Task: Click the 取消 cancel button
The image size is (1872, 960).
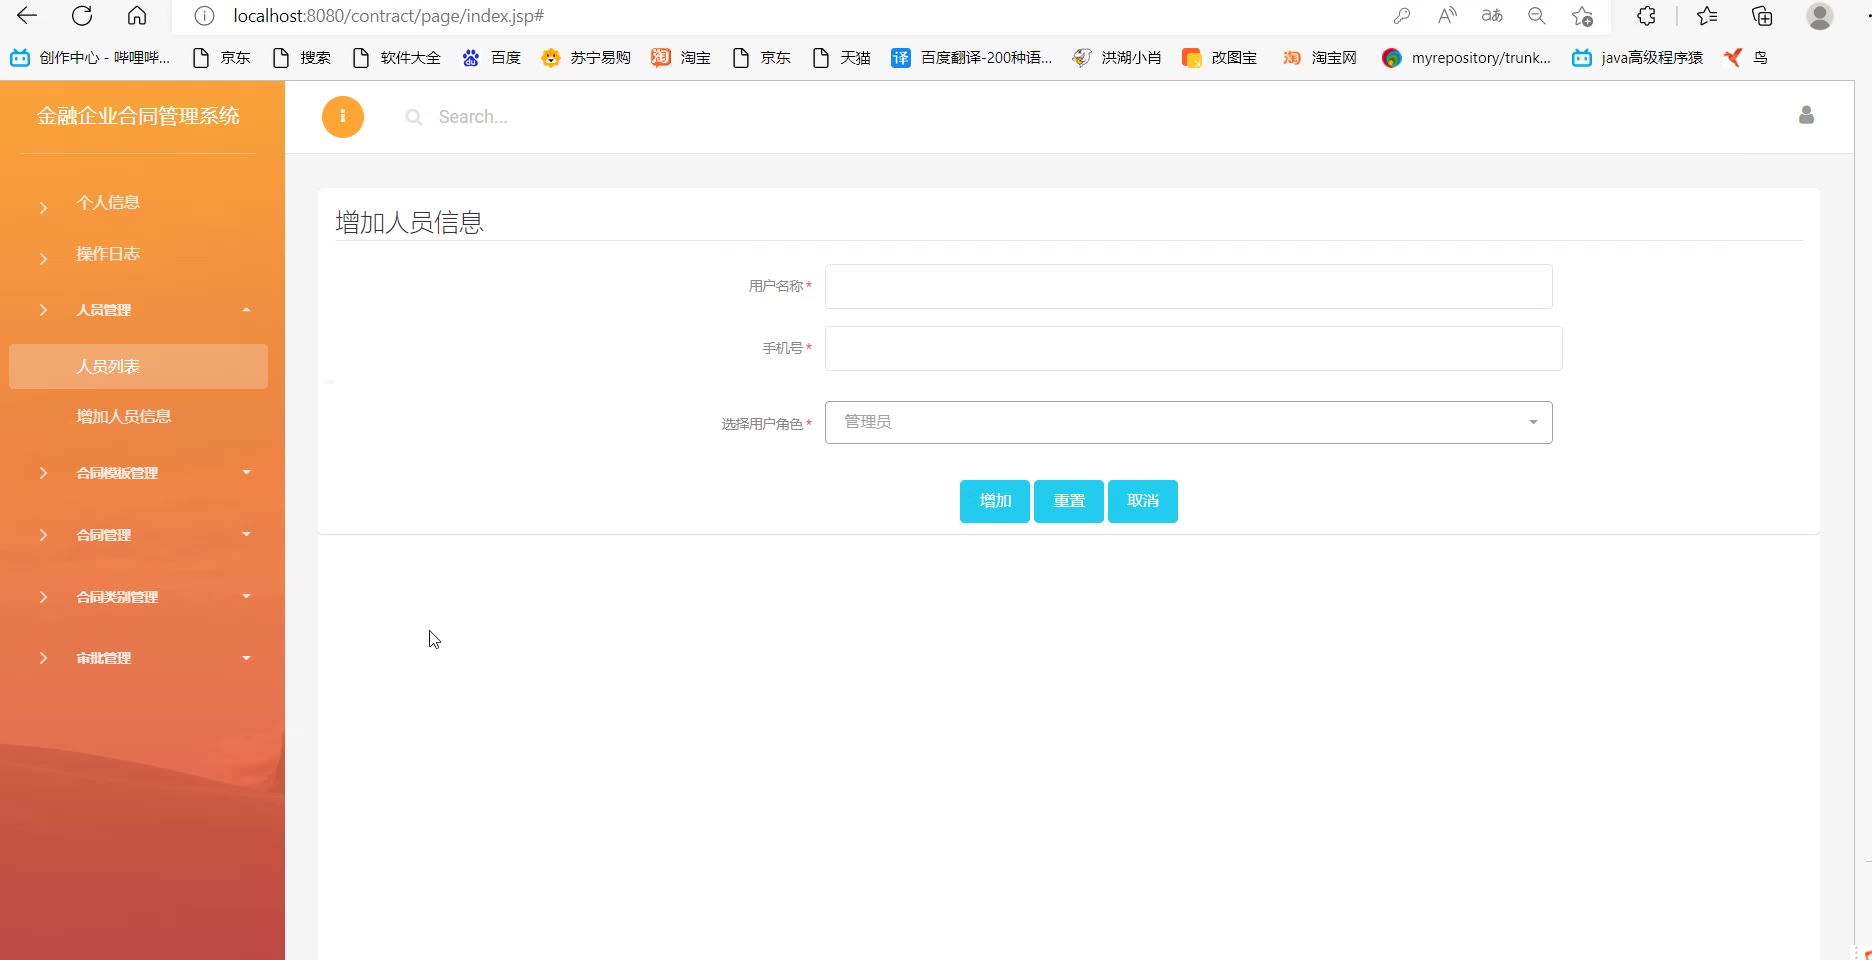Action: tap(1143, 501)
